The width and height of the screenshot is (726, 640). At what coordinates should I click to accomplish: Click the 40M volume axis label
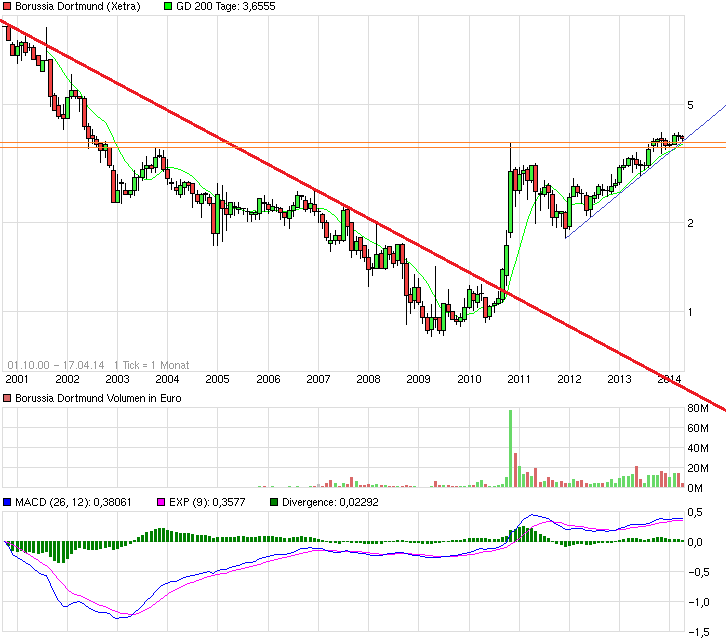(x=698, y=448)
